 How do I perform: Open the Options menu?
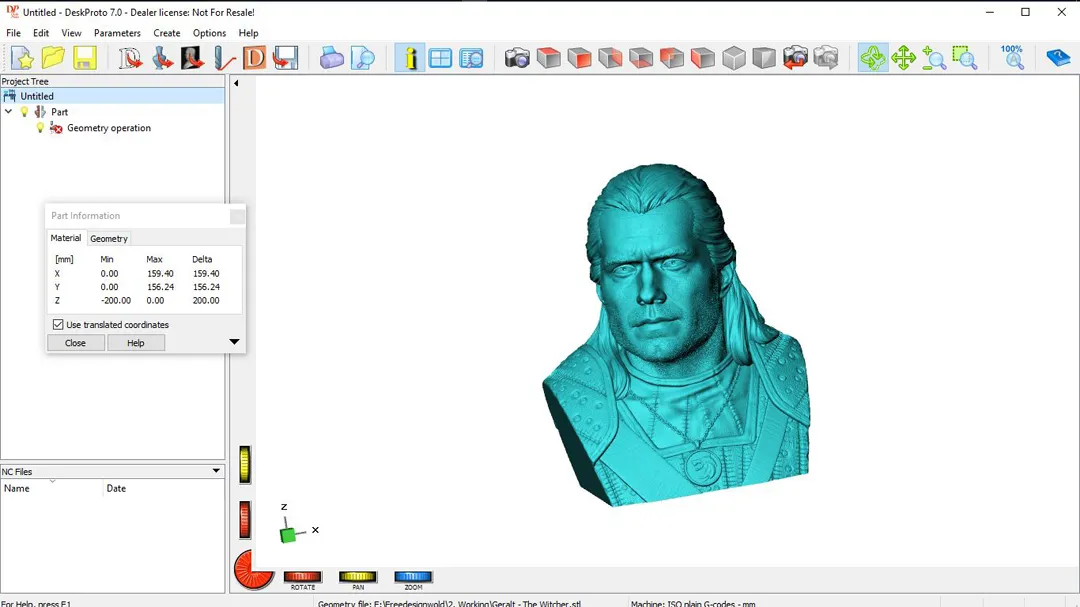pos(209,33)
